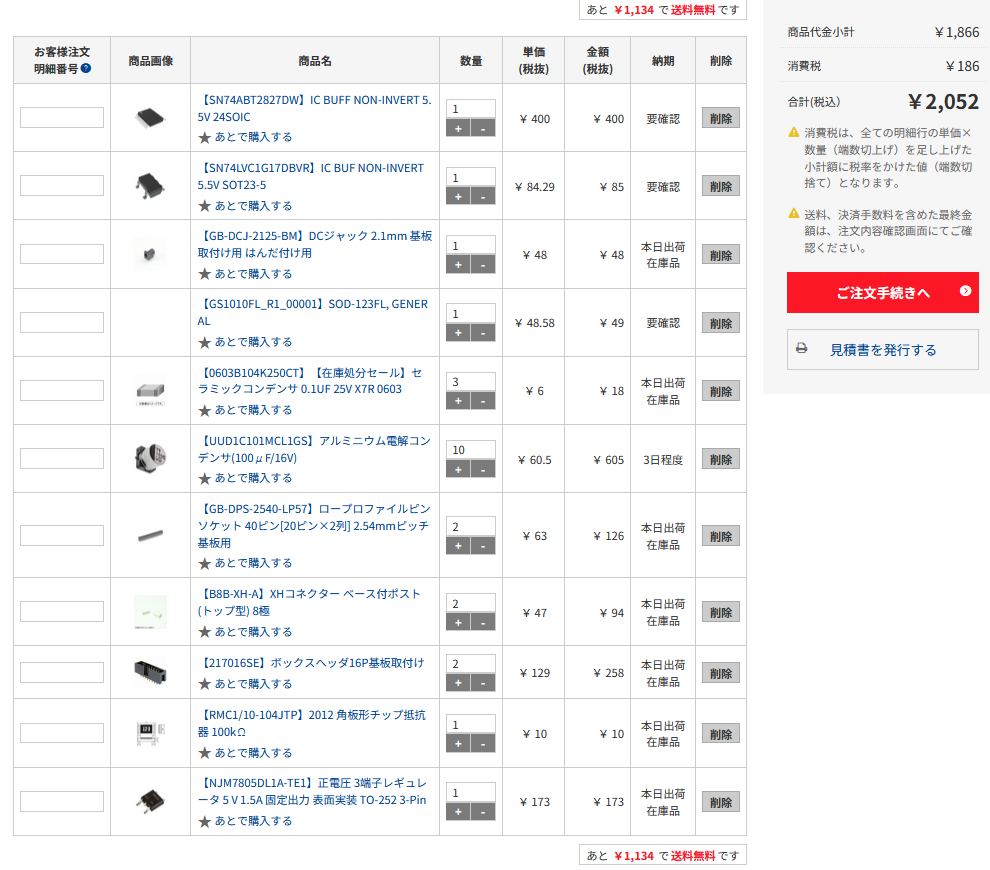The width and height of the screenshot is (990, 870).
Task: Click the 商品代金小計 value ¥1,866
Action: tap(957, 32)
